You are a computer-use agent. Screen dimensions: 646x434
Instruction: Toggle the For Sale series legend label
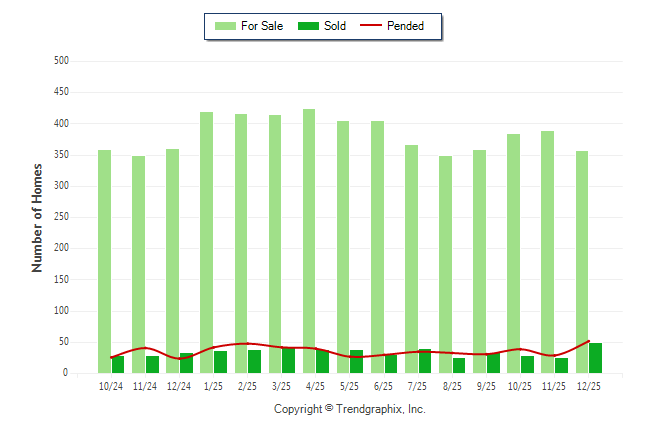point(262,26)
